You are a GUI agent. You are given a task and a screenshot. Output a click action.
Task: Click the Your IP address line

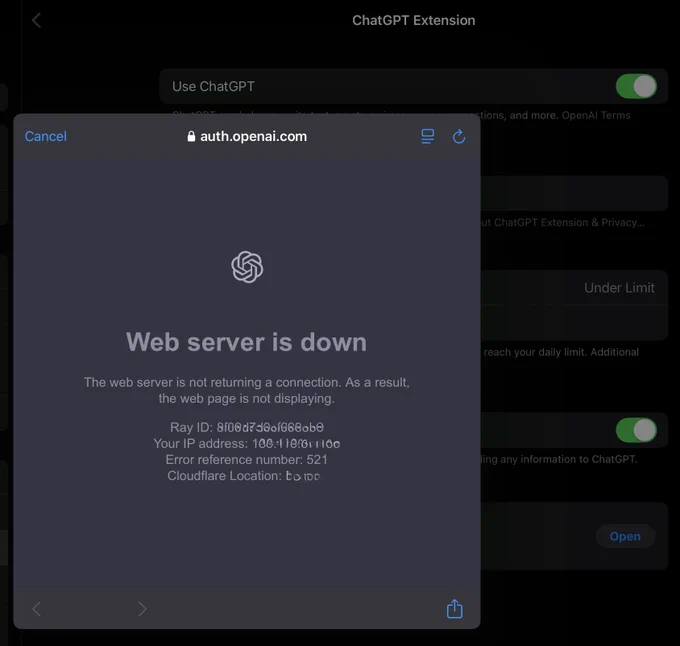coord(246,444)
